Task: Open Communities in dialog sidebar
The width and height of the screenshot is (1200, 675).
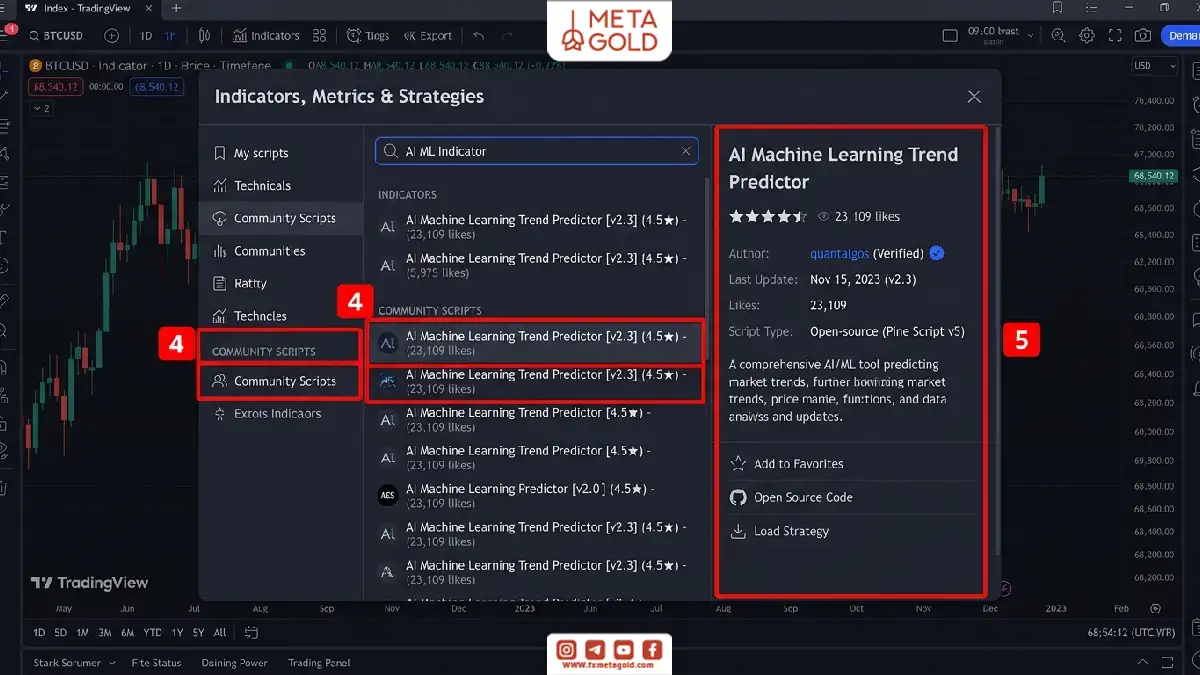Action: (281, 251)
